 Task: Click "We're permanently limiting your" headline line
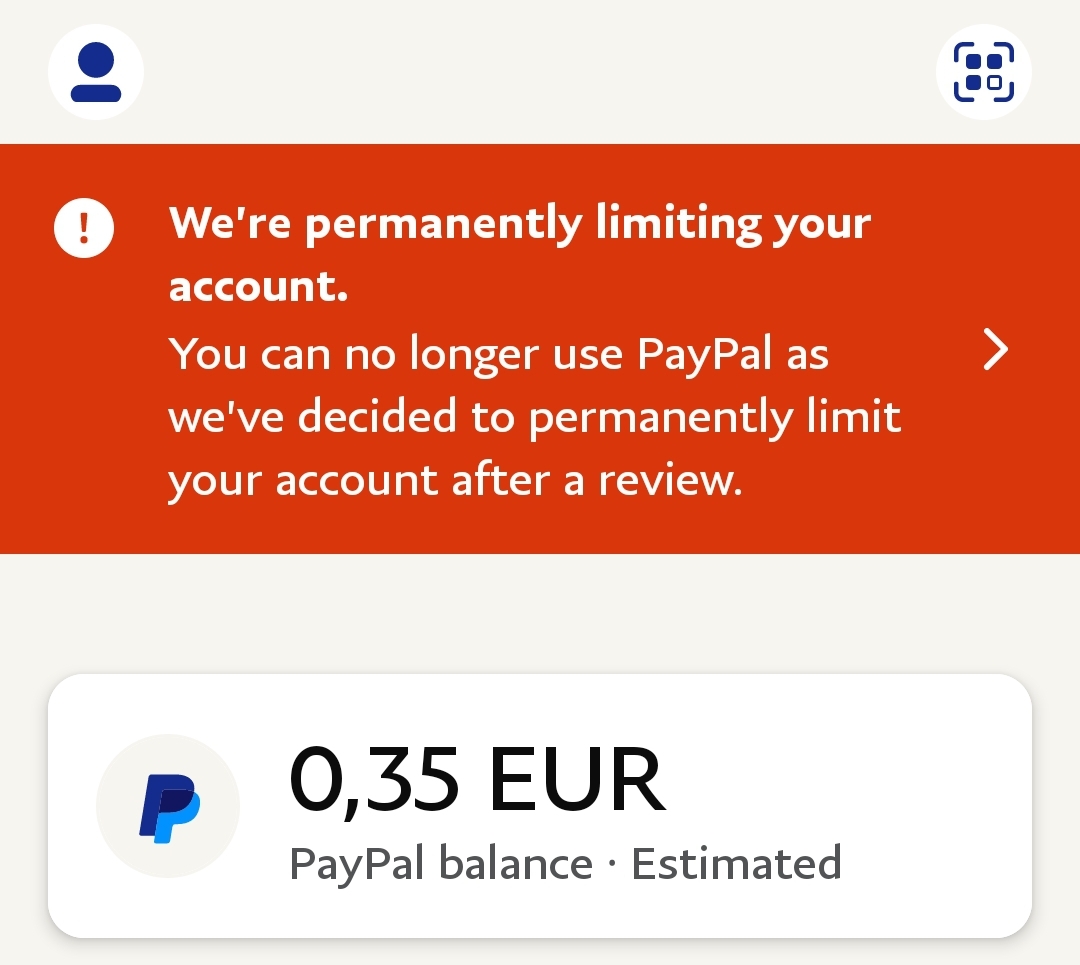(x=519, y=224)
